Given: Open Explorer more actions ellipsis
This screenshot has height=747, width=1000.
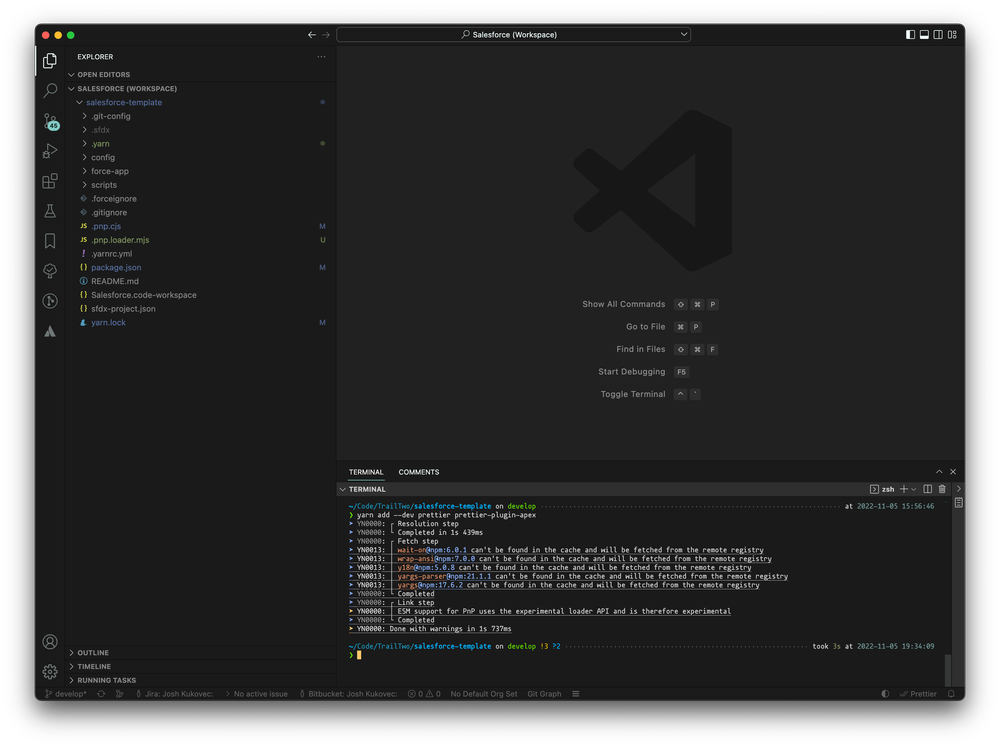Looking at the screenshot, I should click(x=321, y=57).
